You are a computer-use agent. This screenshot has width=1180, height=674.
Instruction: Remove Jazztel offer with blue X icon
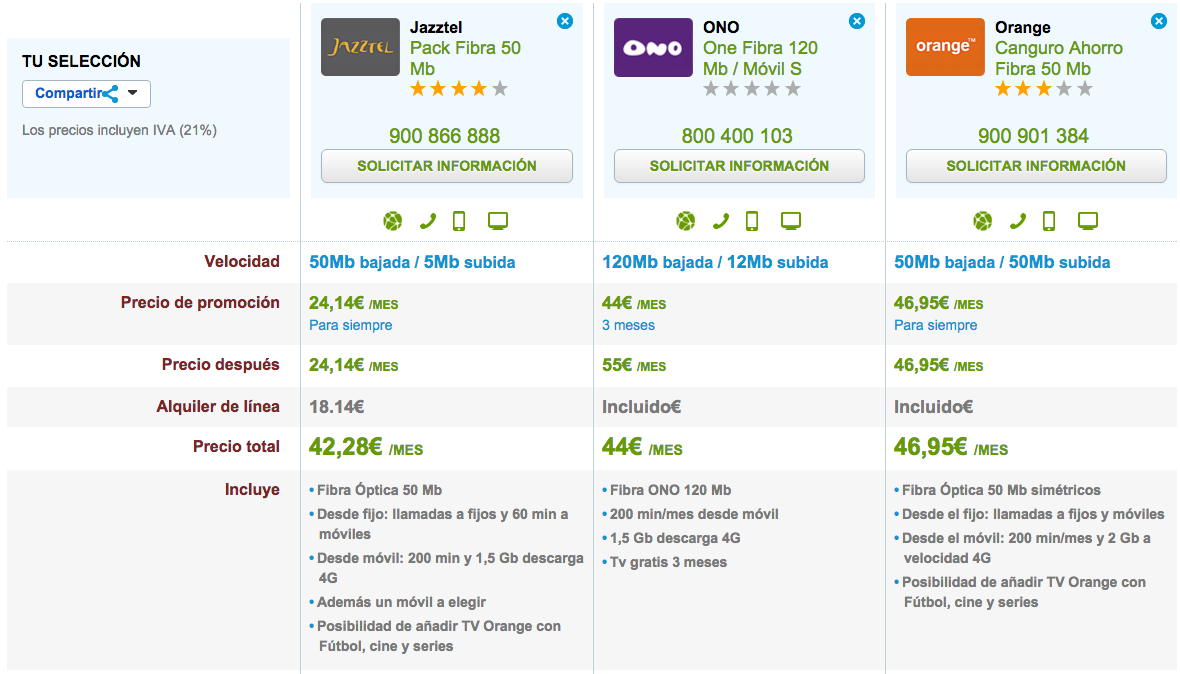click(564, 21)
